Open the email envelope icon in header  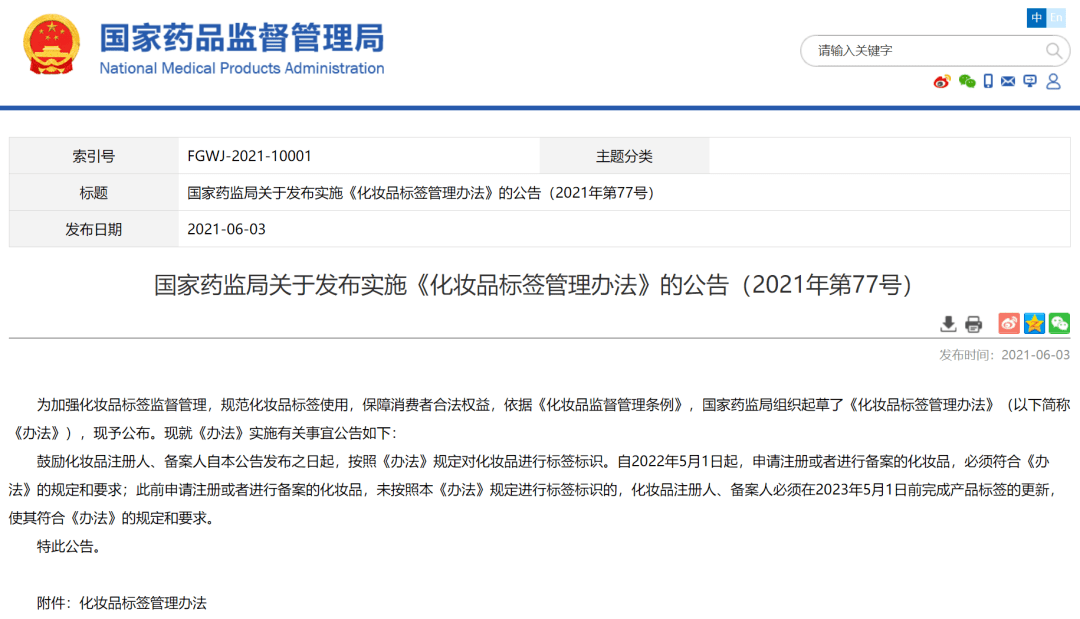tap(1008, 81)
